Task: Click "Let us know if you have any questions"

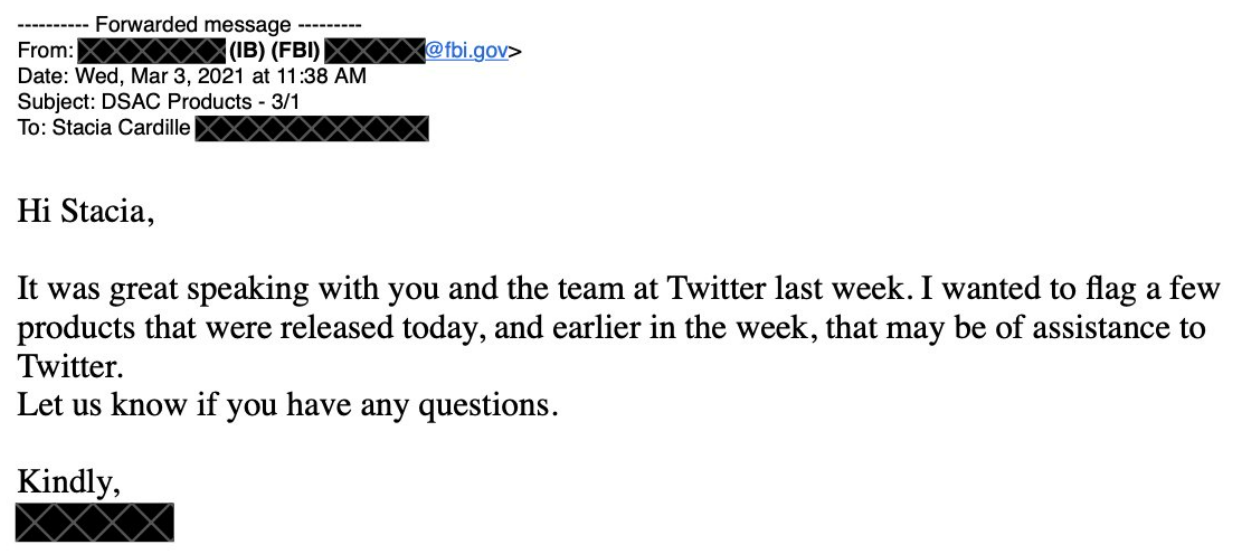Action: (283, 407)
